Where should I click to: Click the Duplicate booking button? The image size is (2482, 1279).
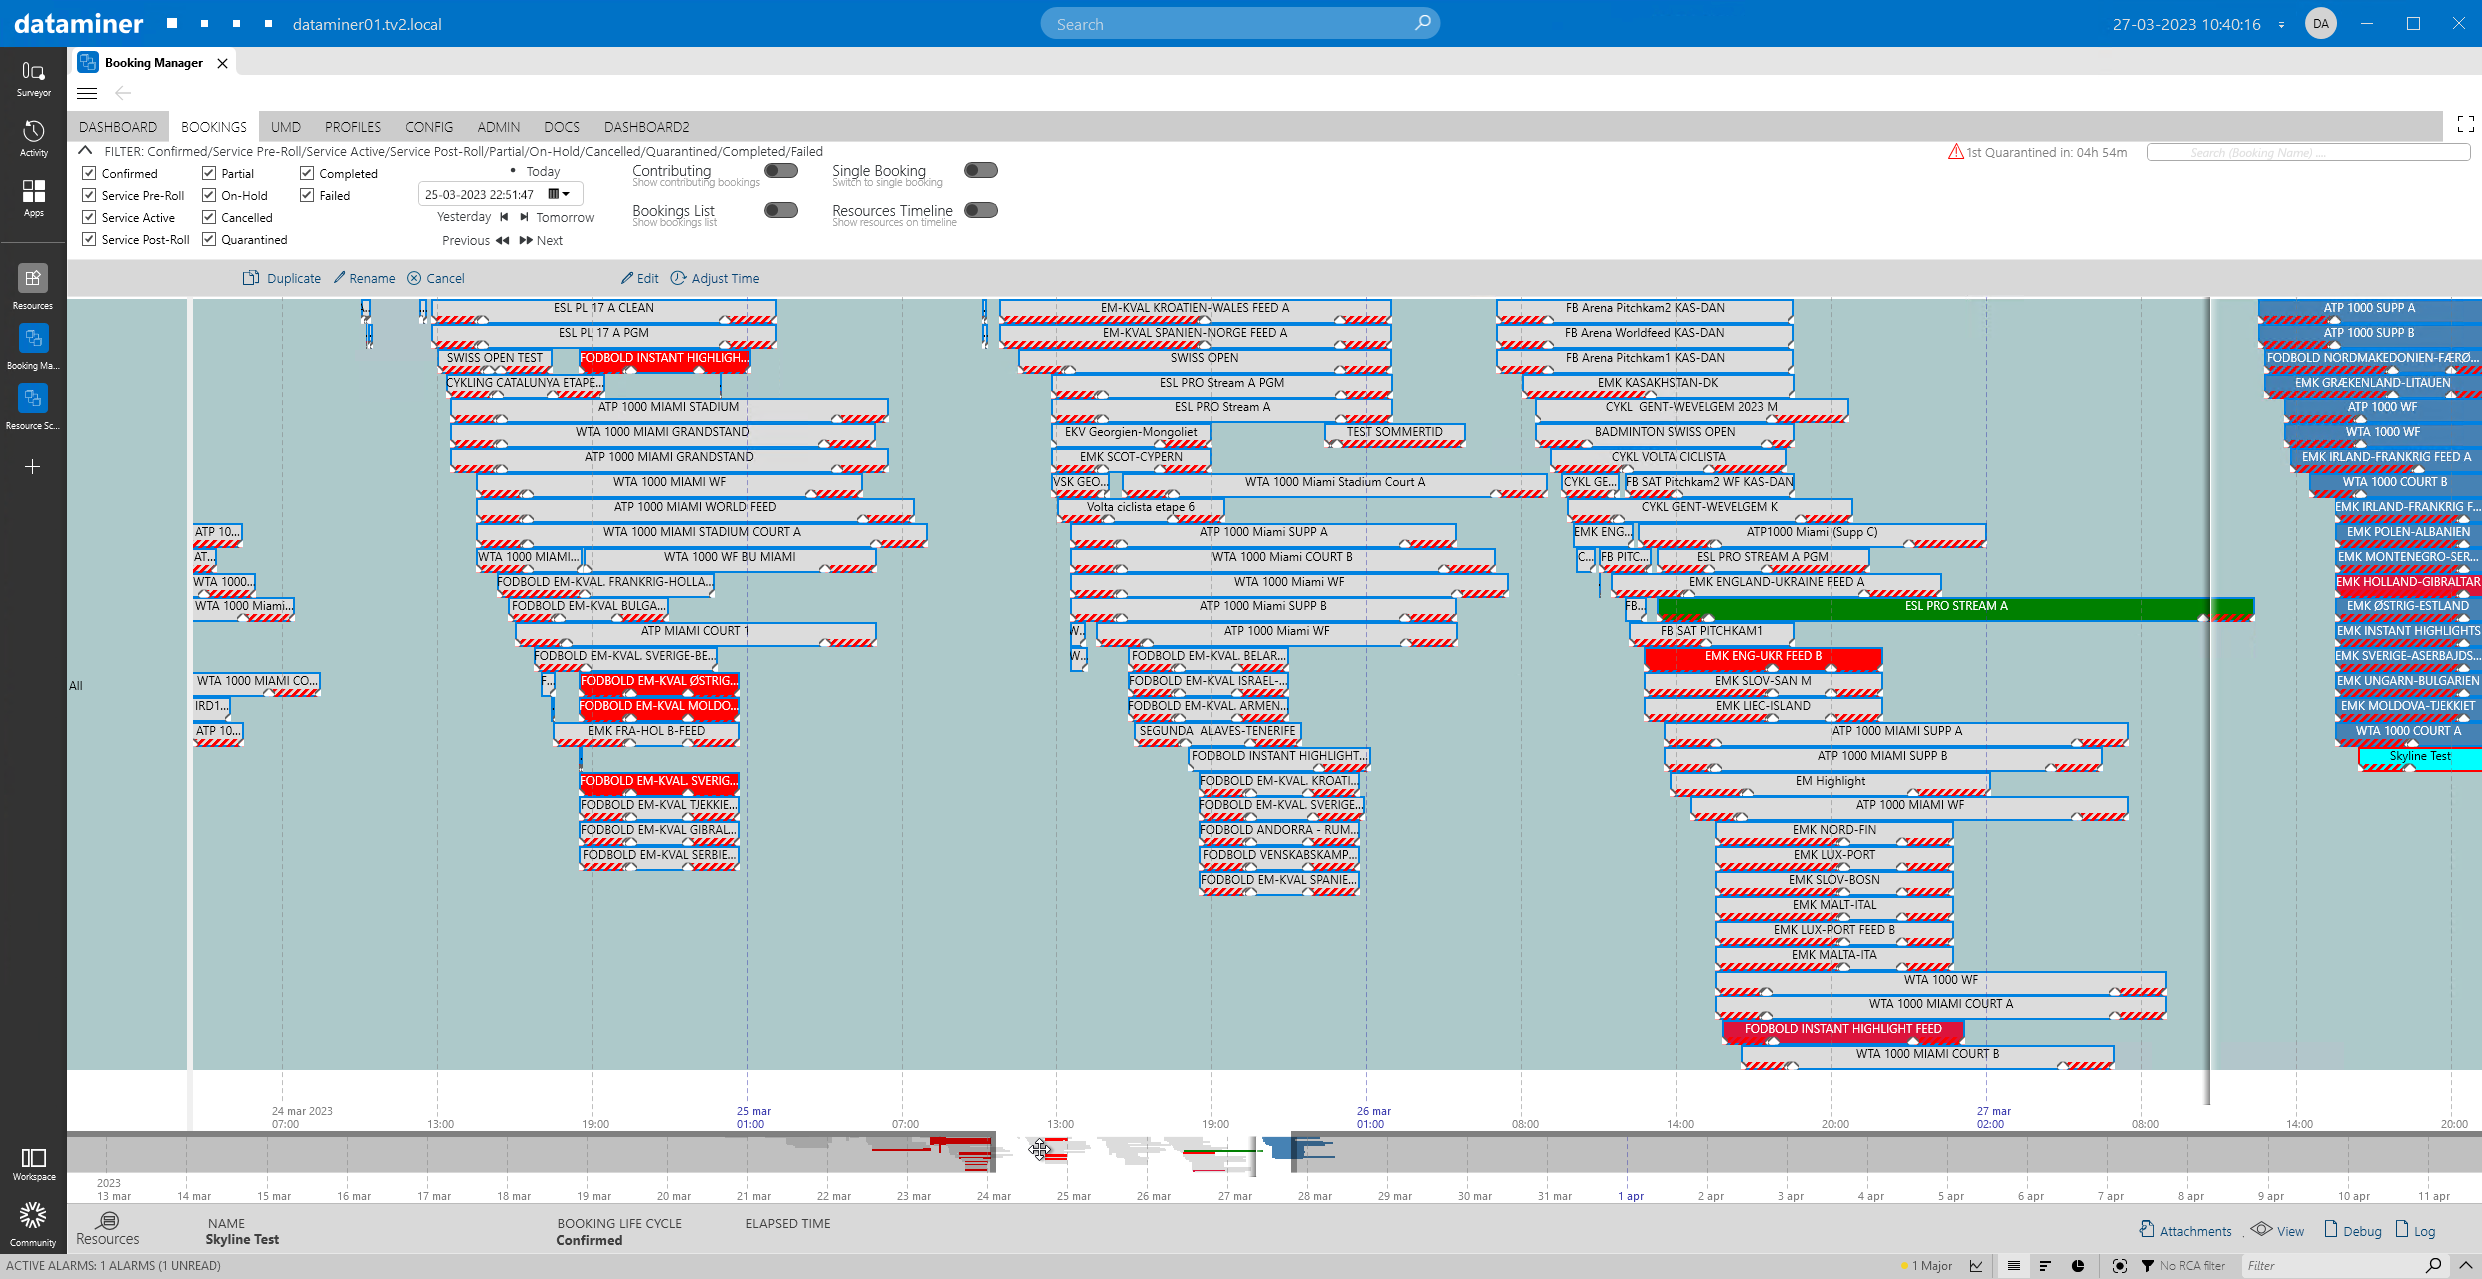(282, 278)
